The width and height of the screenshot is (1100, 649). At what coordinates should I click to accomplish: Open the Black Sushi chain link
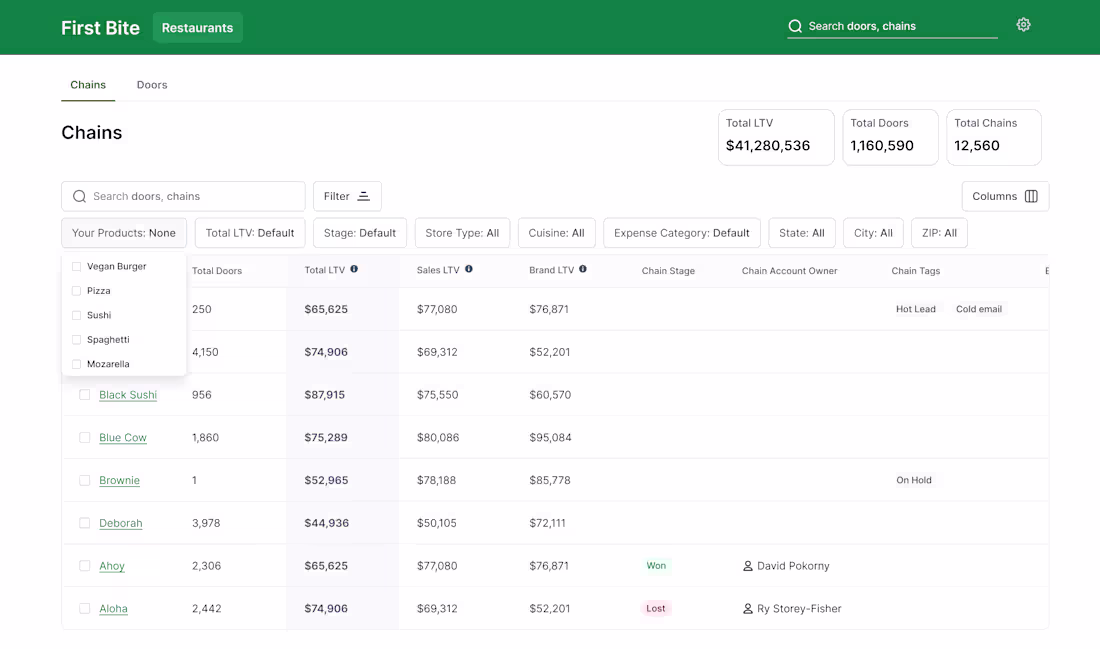click(x=128, y=395)
